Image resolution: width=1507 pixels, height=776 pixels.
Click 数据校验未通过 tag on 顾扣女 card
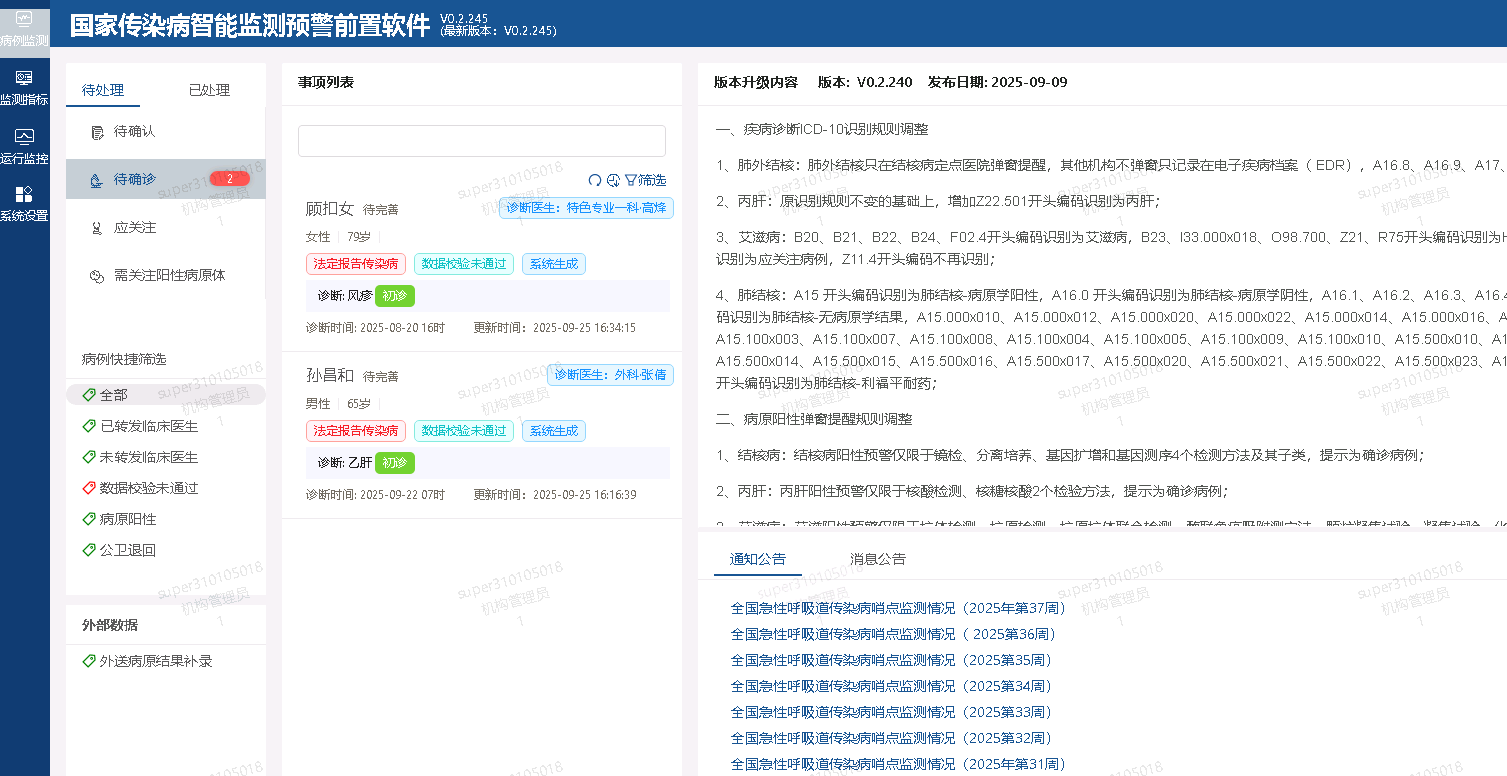point(464,264)
